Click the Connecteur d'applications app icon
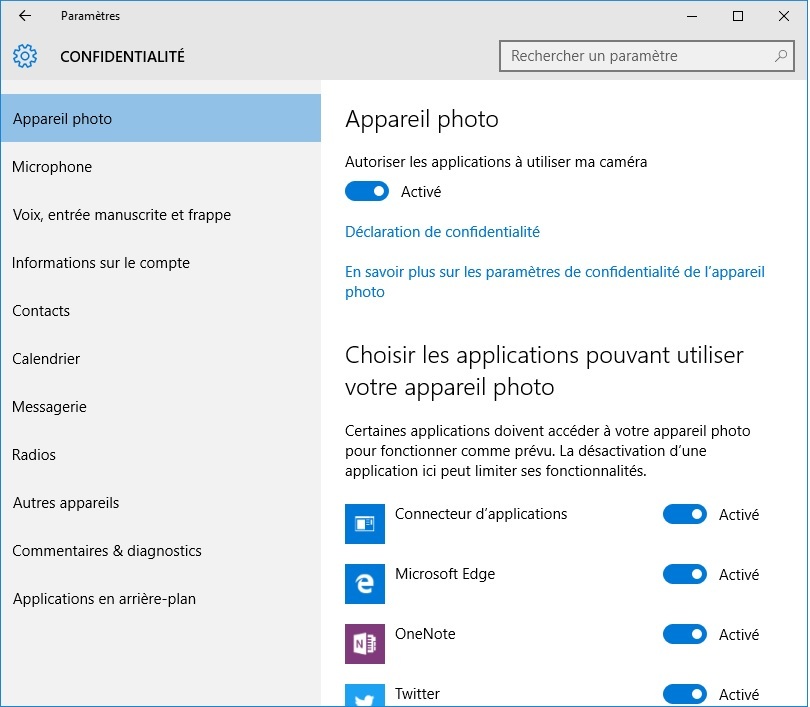The height and width of the screenshot is (707, 810). pyautogui.click(x=365, y=524)
